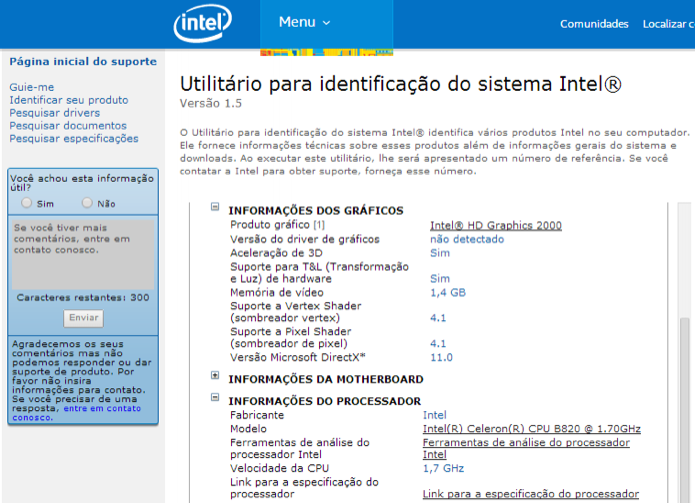The width and height of the screenshot is (695, 503).
Task: Open Pesquisar documentos link
Action: tap(68, 125)
